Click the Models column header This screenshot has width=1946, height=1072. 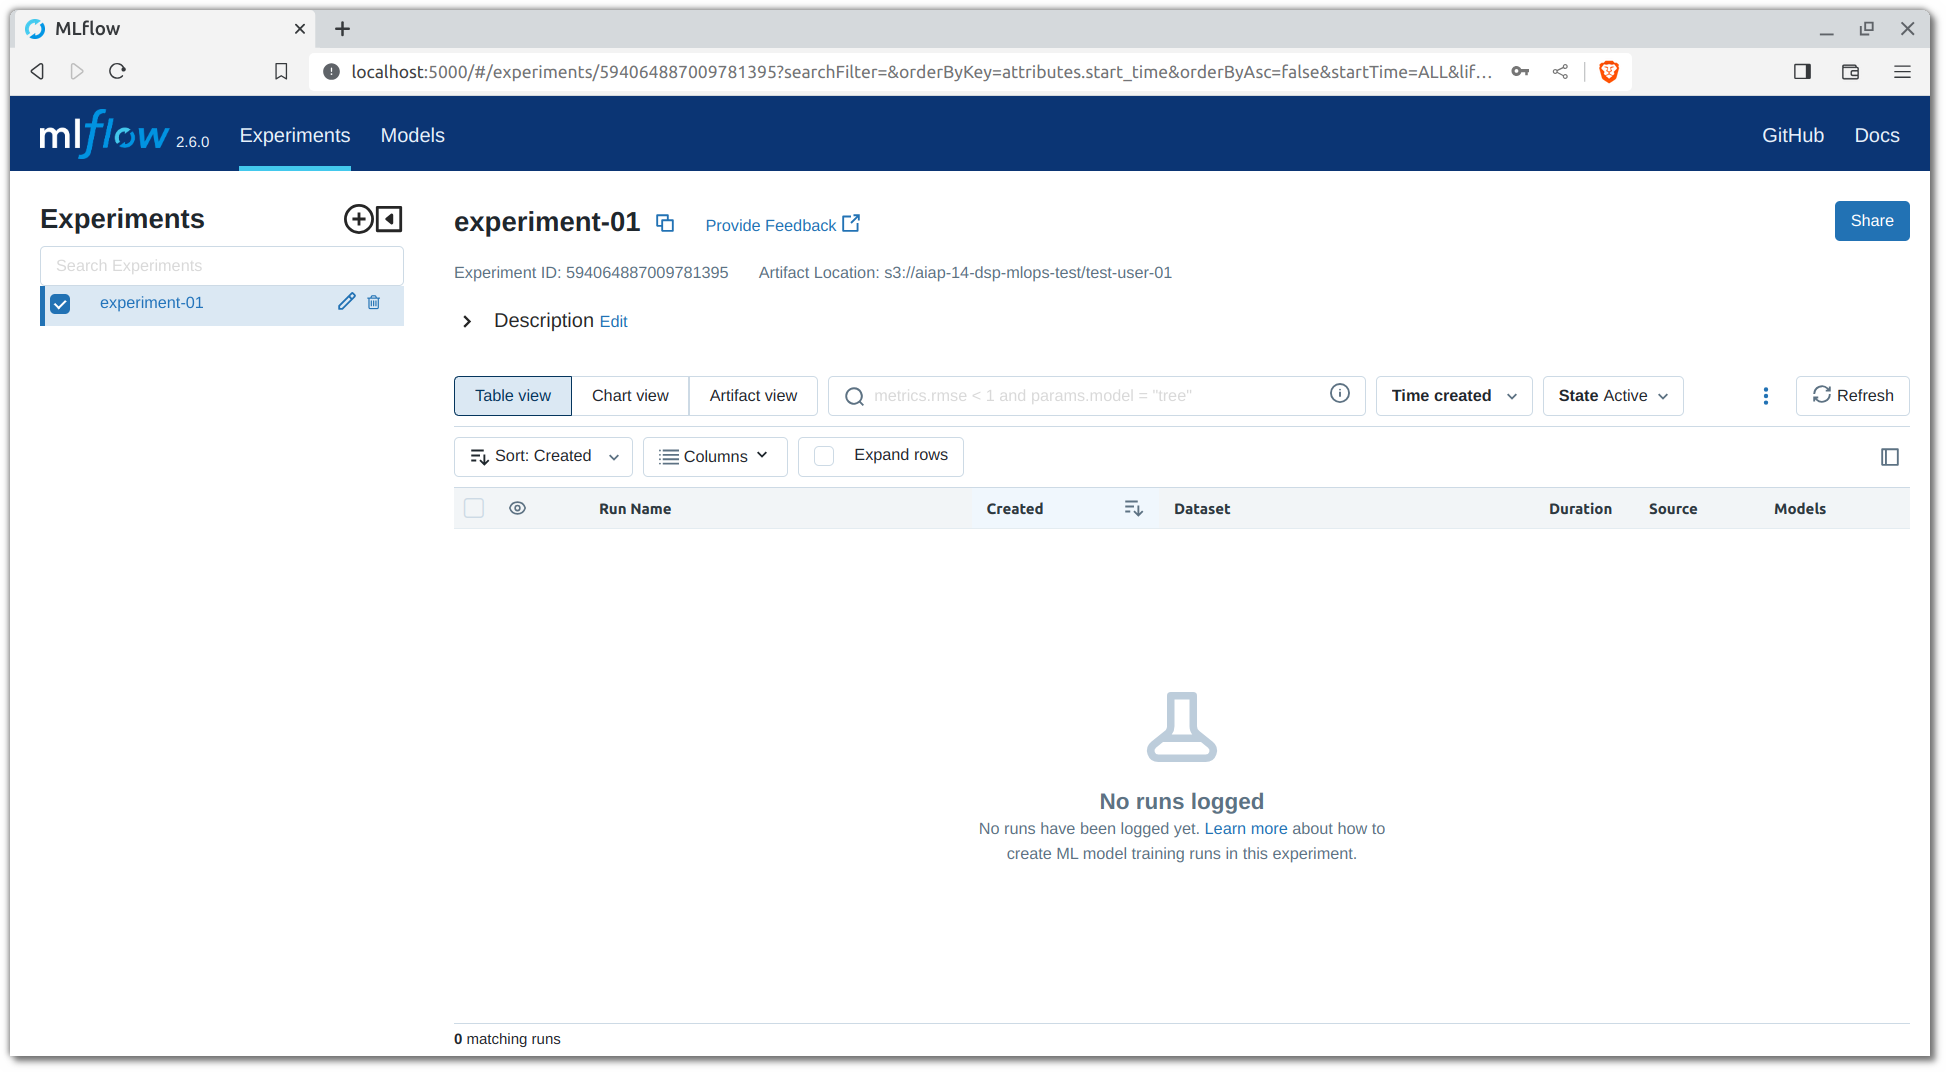pos(1800,509)
